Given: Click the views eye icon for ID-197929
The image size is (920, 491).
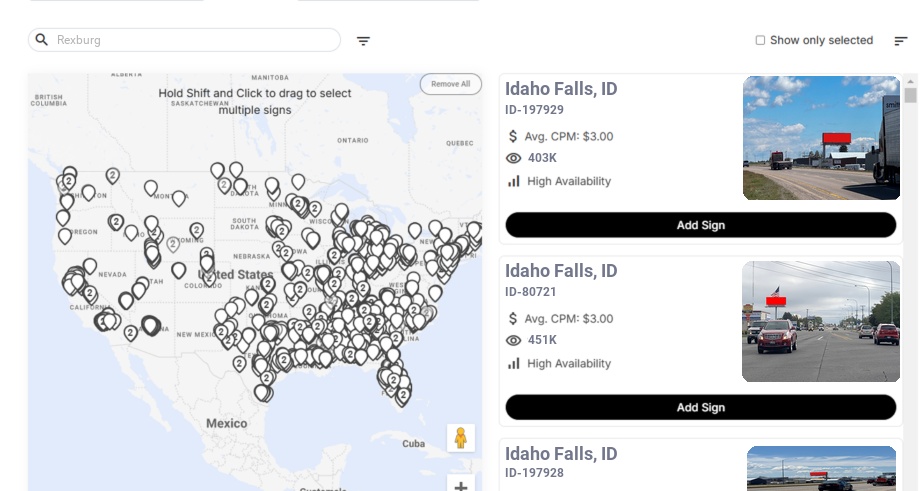Looking at the screenshot, I should pyautogui.click(x=514, y=158).
